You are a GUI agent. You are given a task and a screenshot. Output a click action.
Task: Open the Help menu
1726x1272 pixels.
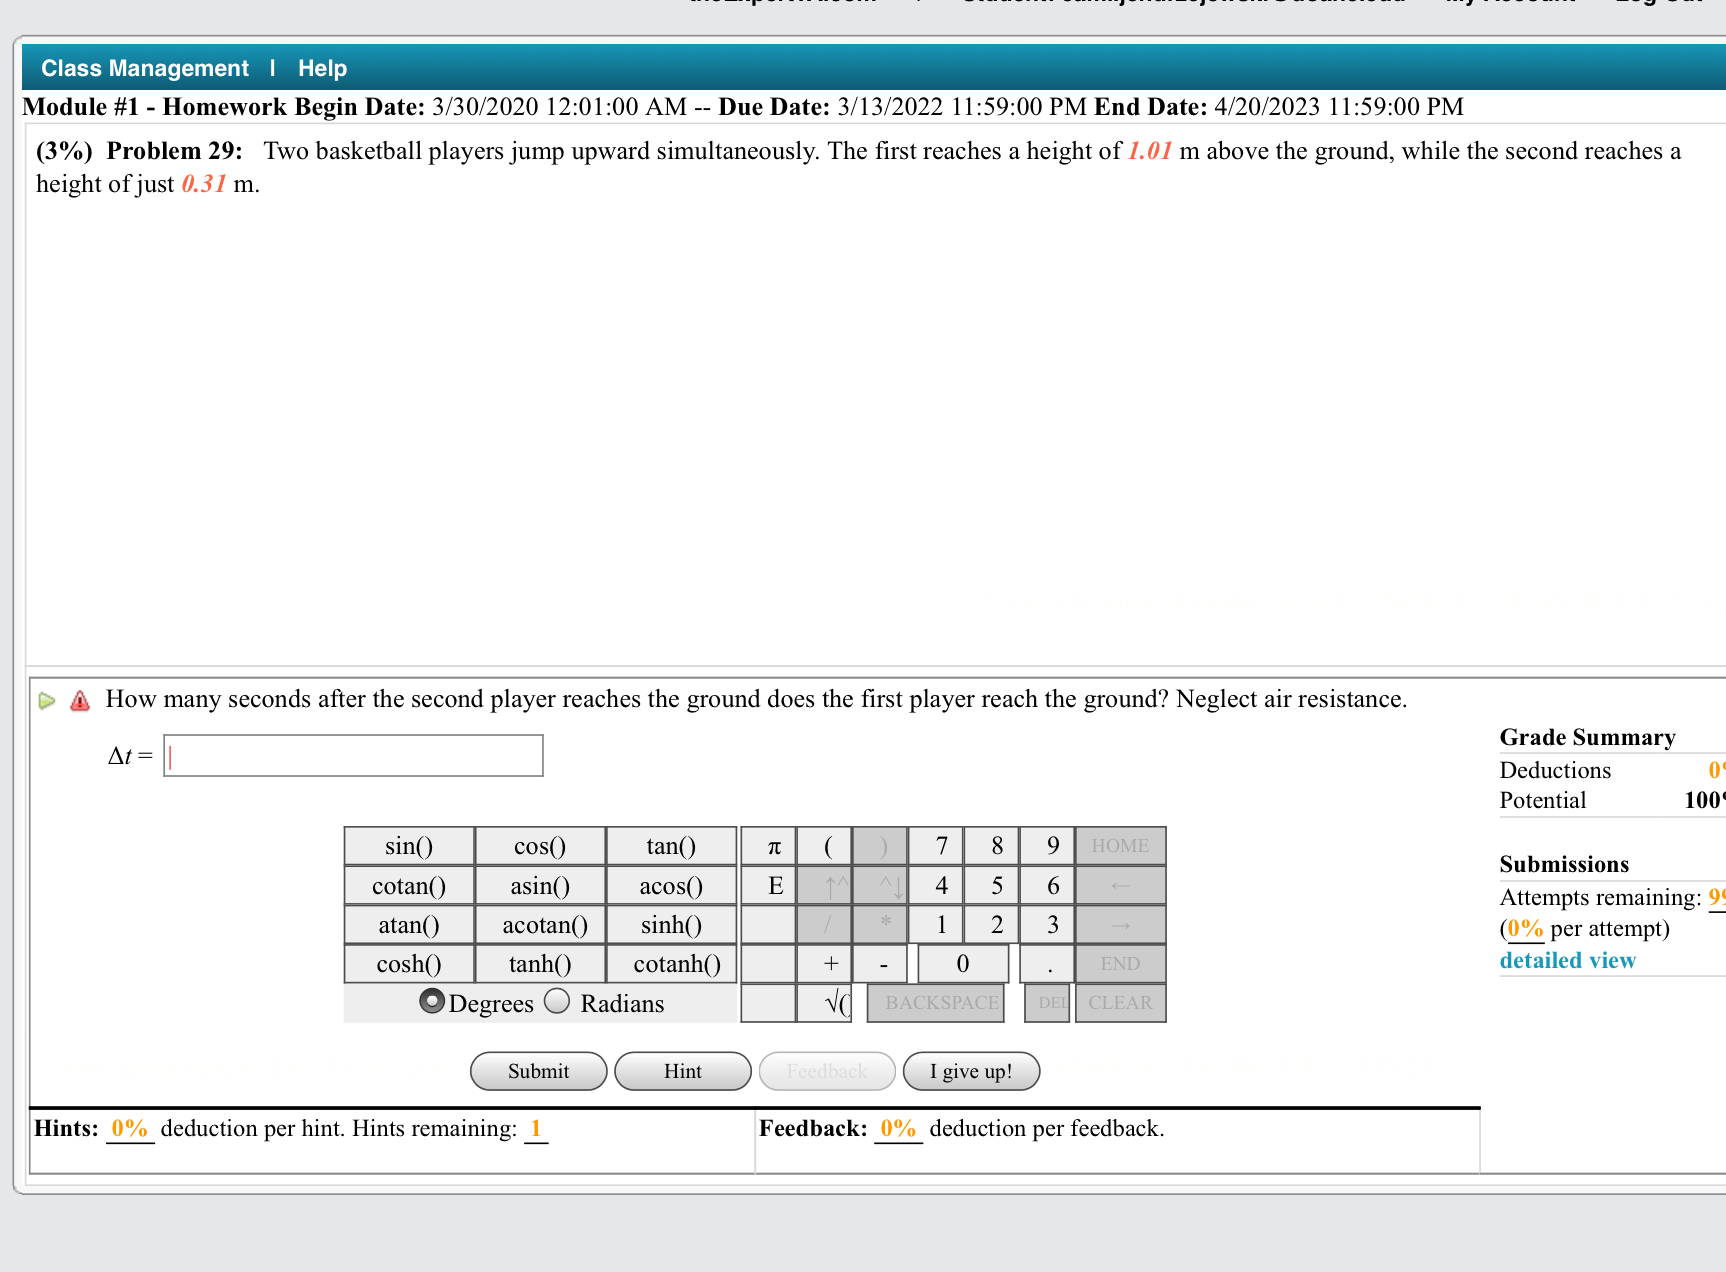[x=321, y=67]
